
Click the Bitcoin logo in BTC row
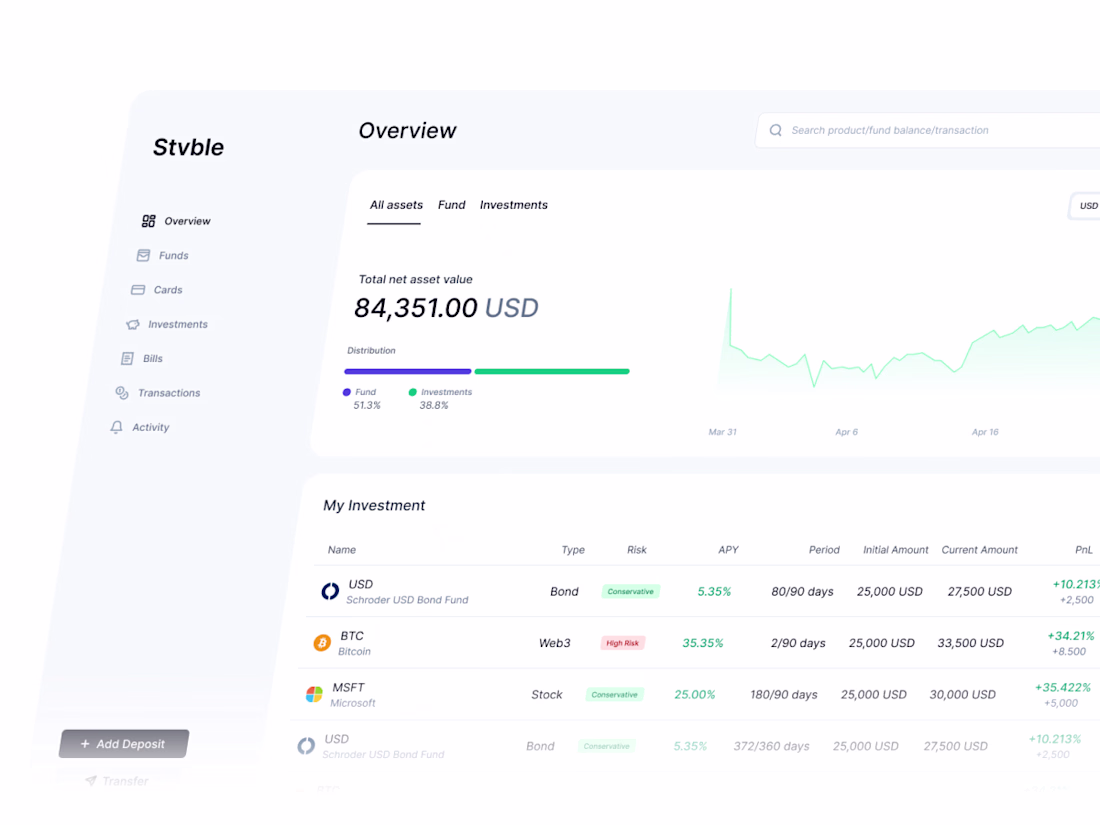pyautogui.click(x=322, y=643)
